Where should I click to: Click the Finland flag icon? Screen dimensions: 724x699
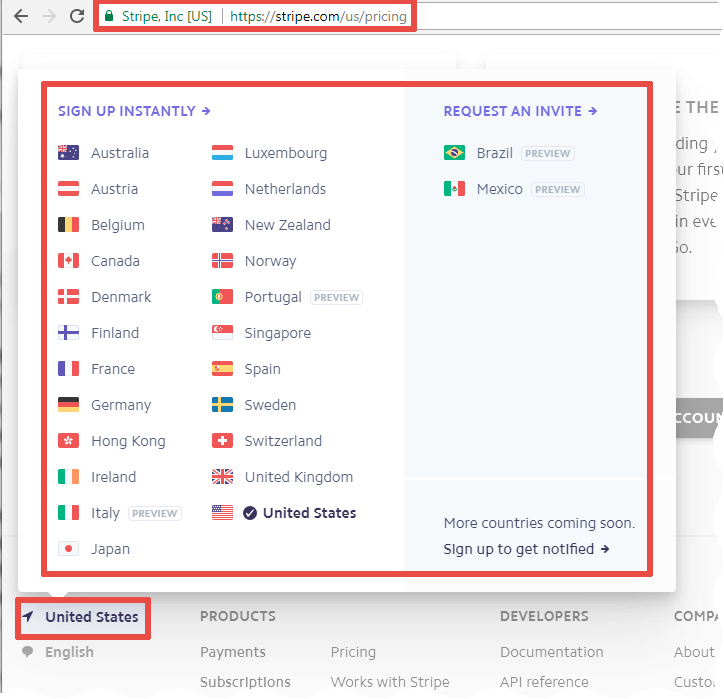(68, 332)
